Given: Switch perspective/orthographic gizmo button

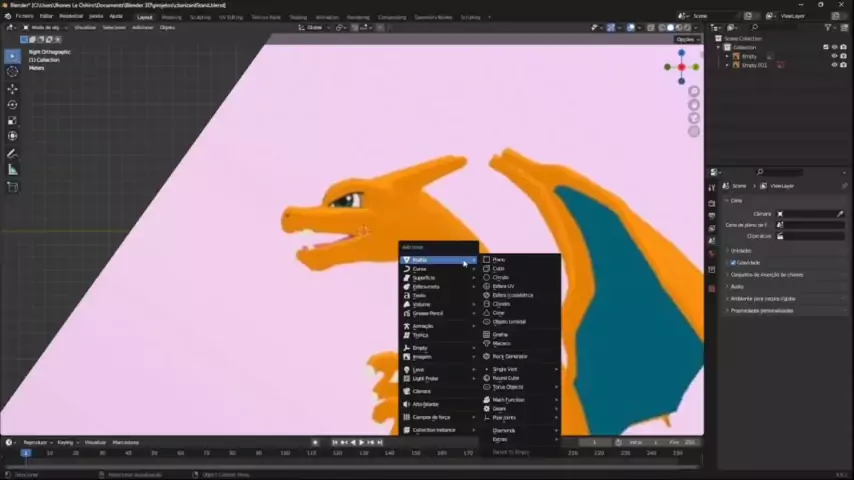Looking at the screenshot, I should [x=694, y=131].
